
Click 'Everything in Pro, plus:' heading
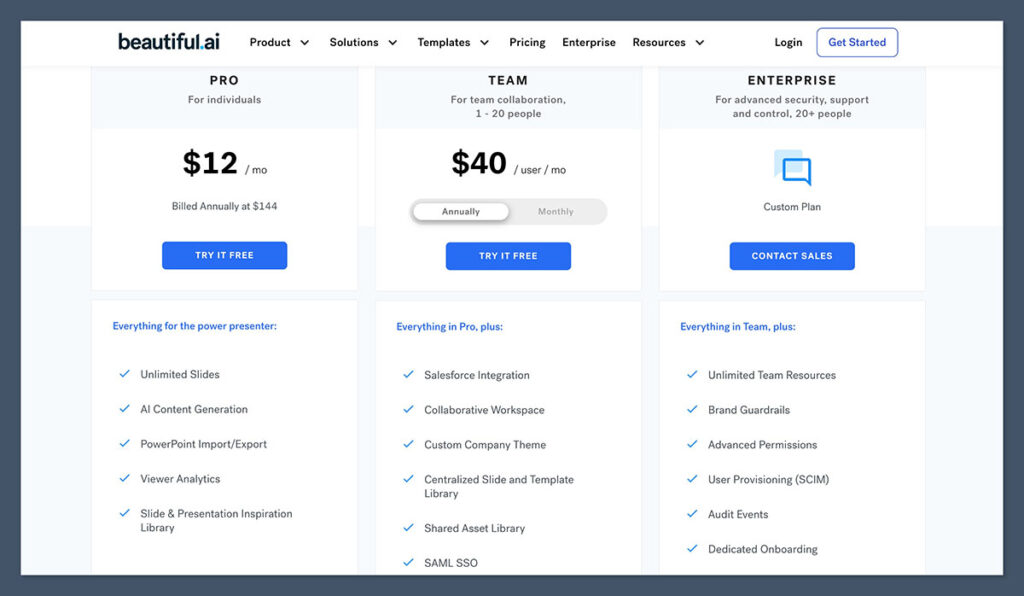(x=449, y=326)
